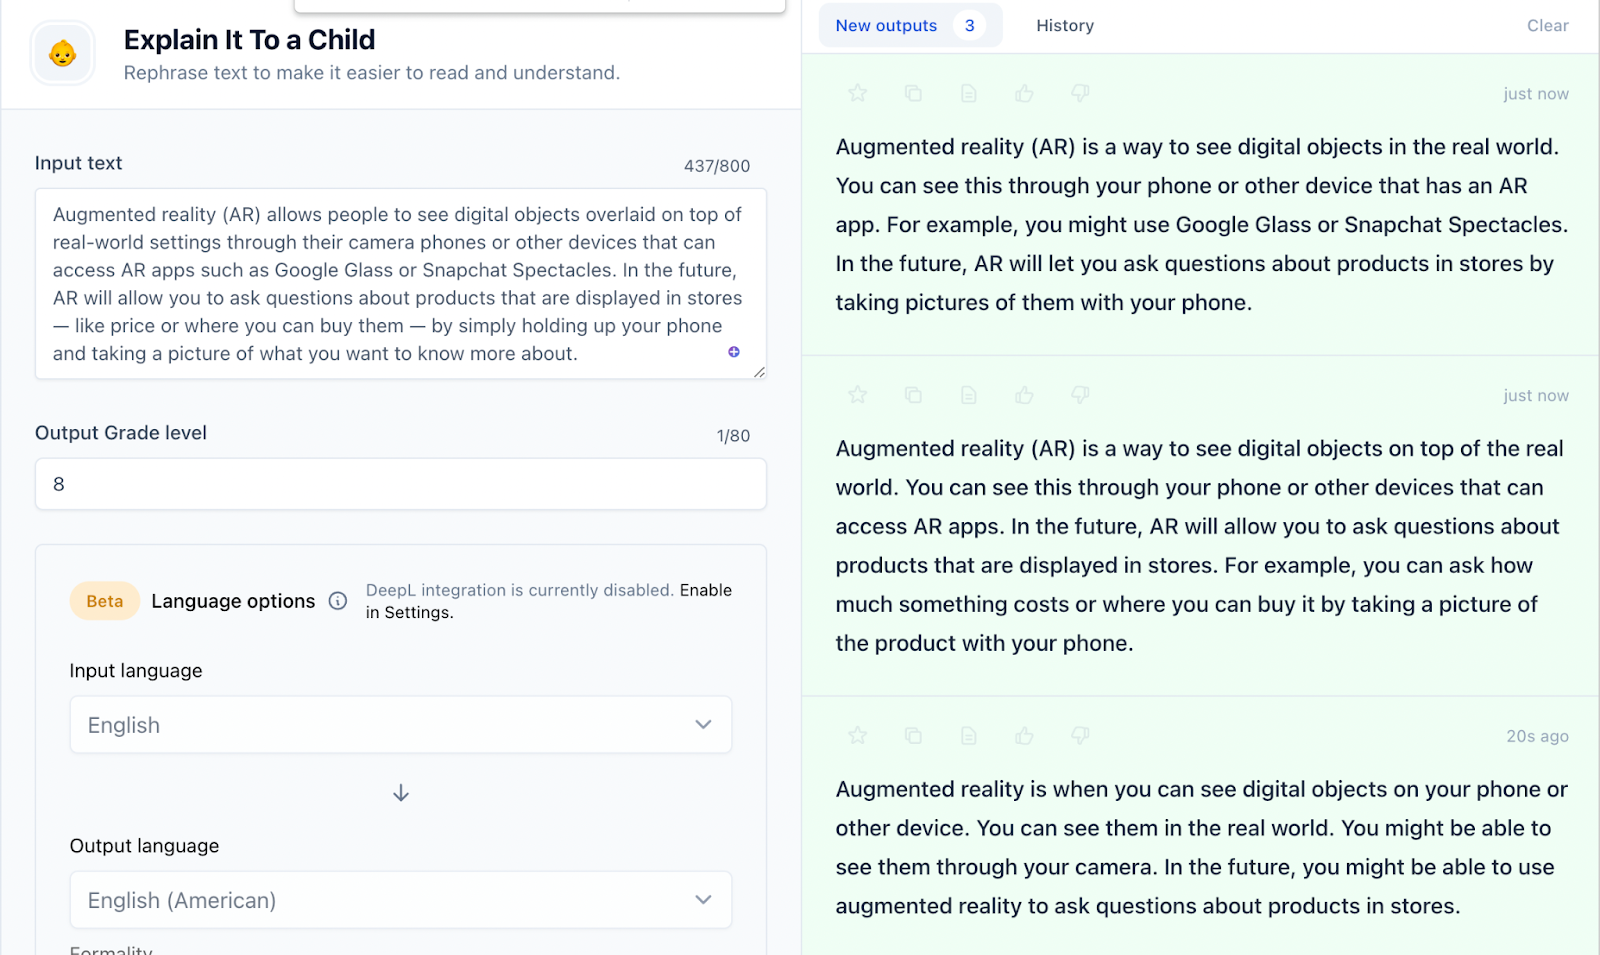Viewport: 1600px width, 955px height.
Task: Click the Output Grade level field
Action: point(400,484)
